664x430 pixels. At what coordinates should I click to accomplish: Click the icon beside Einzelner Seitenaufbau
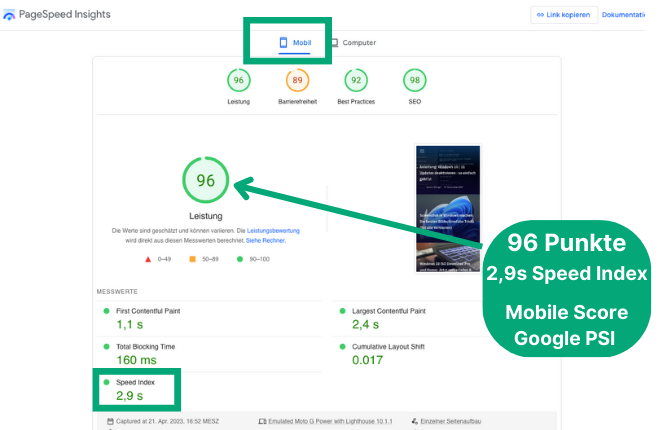(x=415, y=421)
